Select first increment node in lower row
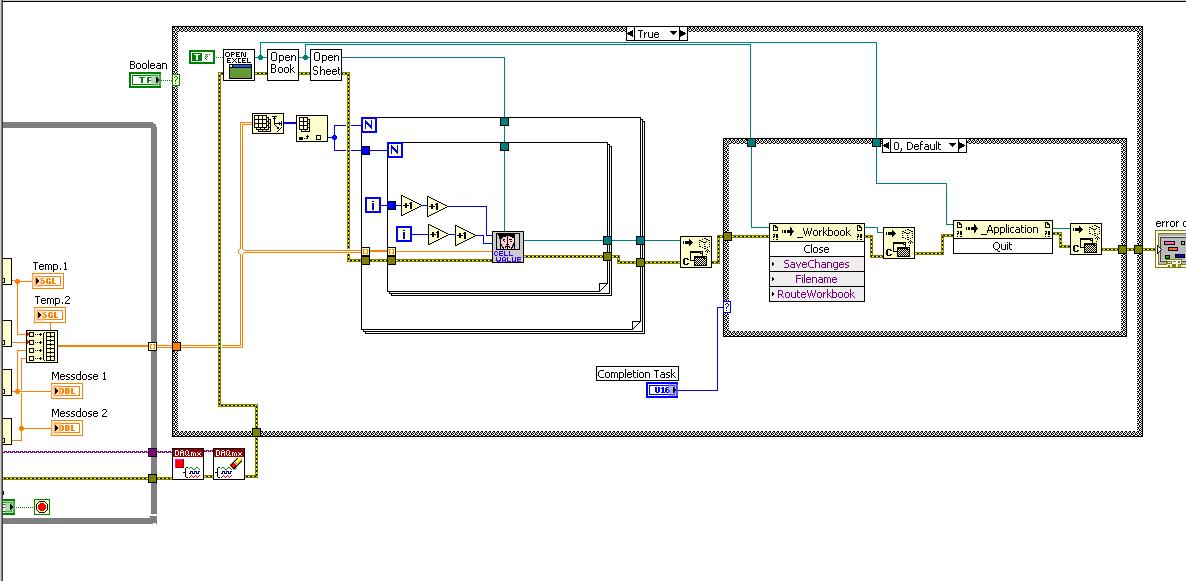 point(438,235)
